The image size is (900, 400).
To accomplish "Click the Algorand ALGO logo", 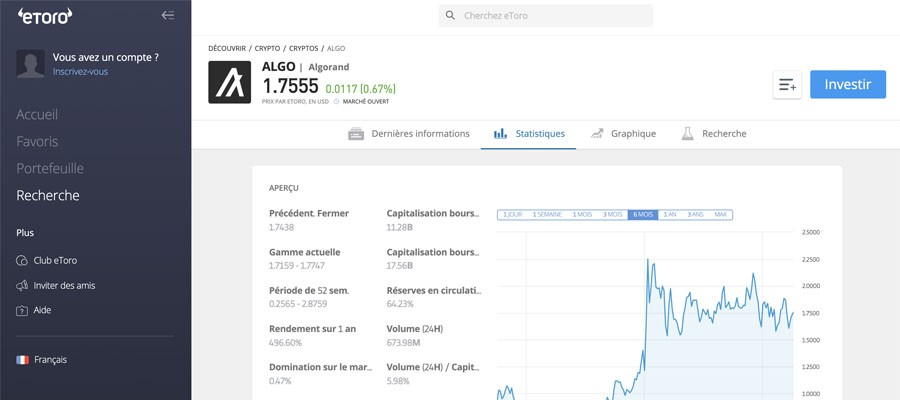I will (230, 82).
